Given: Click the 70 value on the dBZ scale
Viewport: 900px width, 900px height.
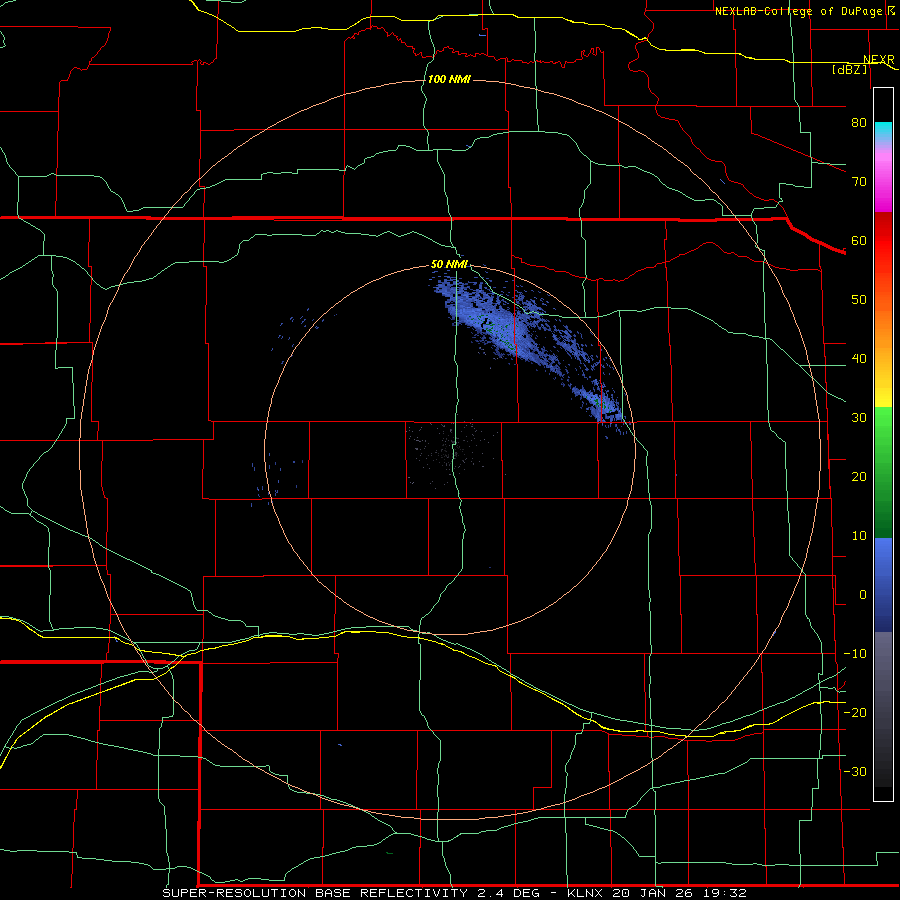Looking at the screenshot, I should [x=859, y=181].
